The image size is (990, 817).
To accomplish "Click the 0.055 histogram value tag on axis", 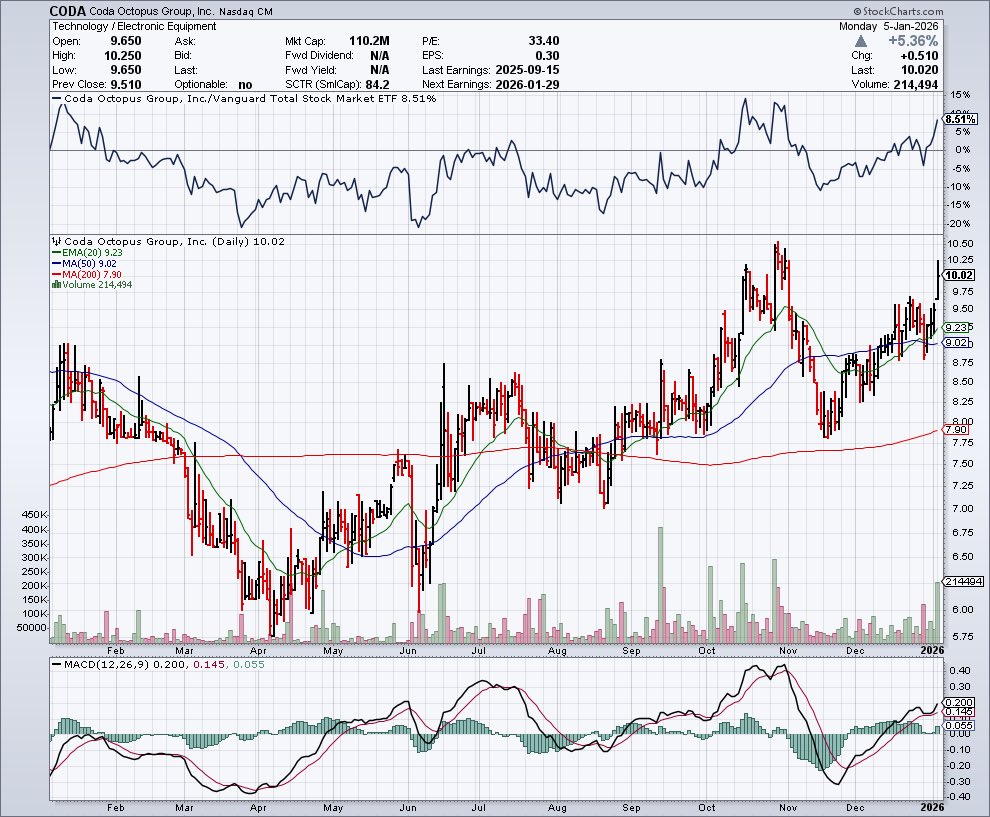I will [960, 725].
